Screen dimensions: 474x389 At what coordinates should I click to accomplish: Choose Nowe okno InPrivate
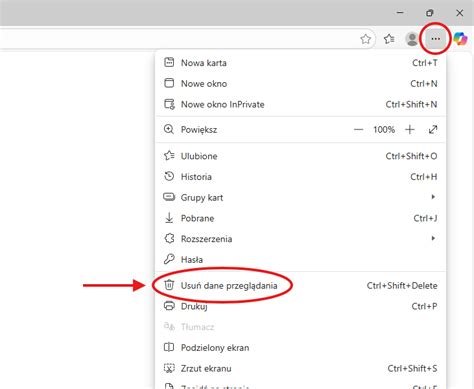click(300, 104)
